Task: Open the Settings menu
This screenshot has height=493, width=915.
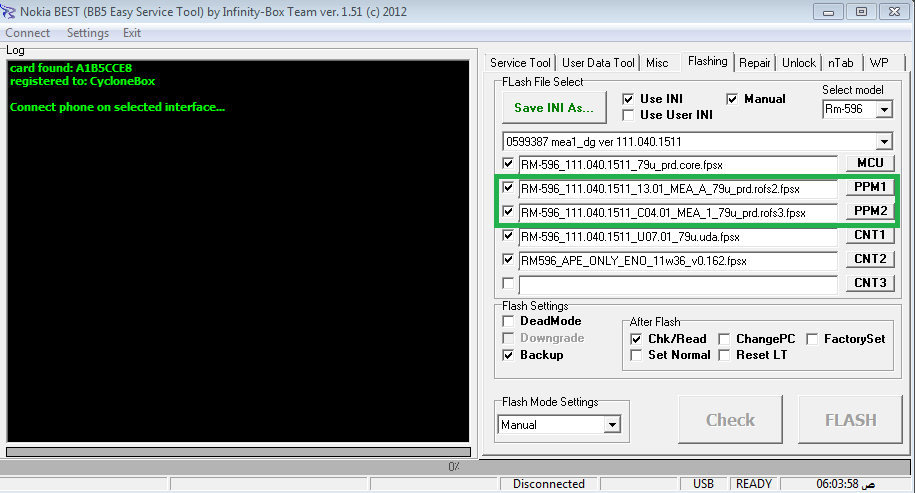Action: click(x=88, y=33)
